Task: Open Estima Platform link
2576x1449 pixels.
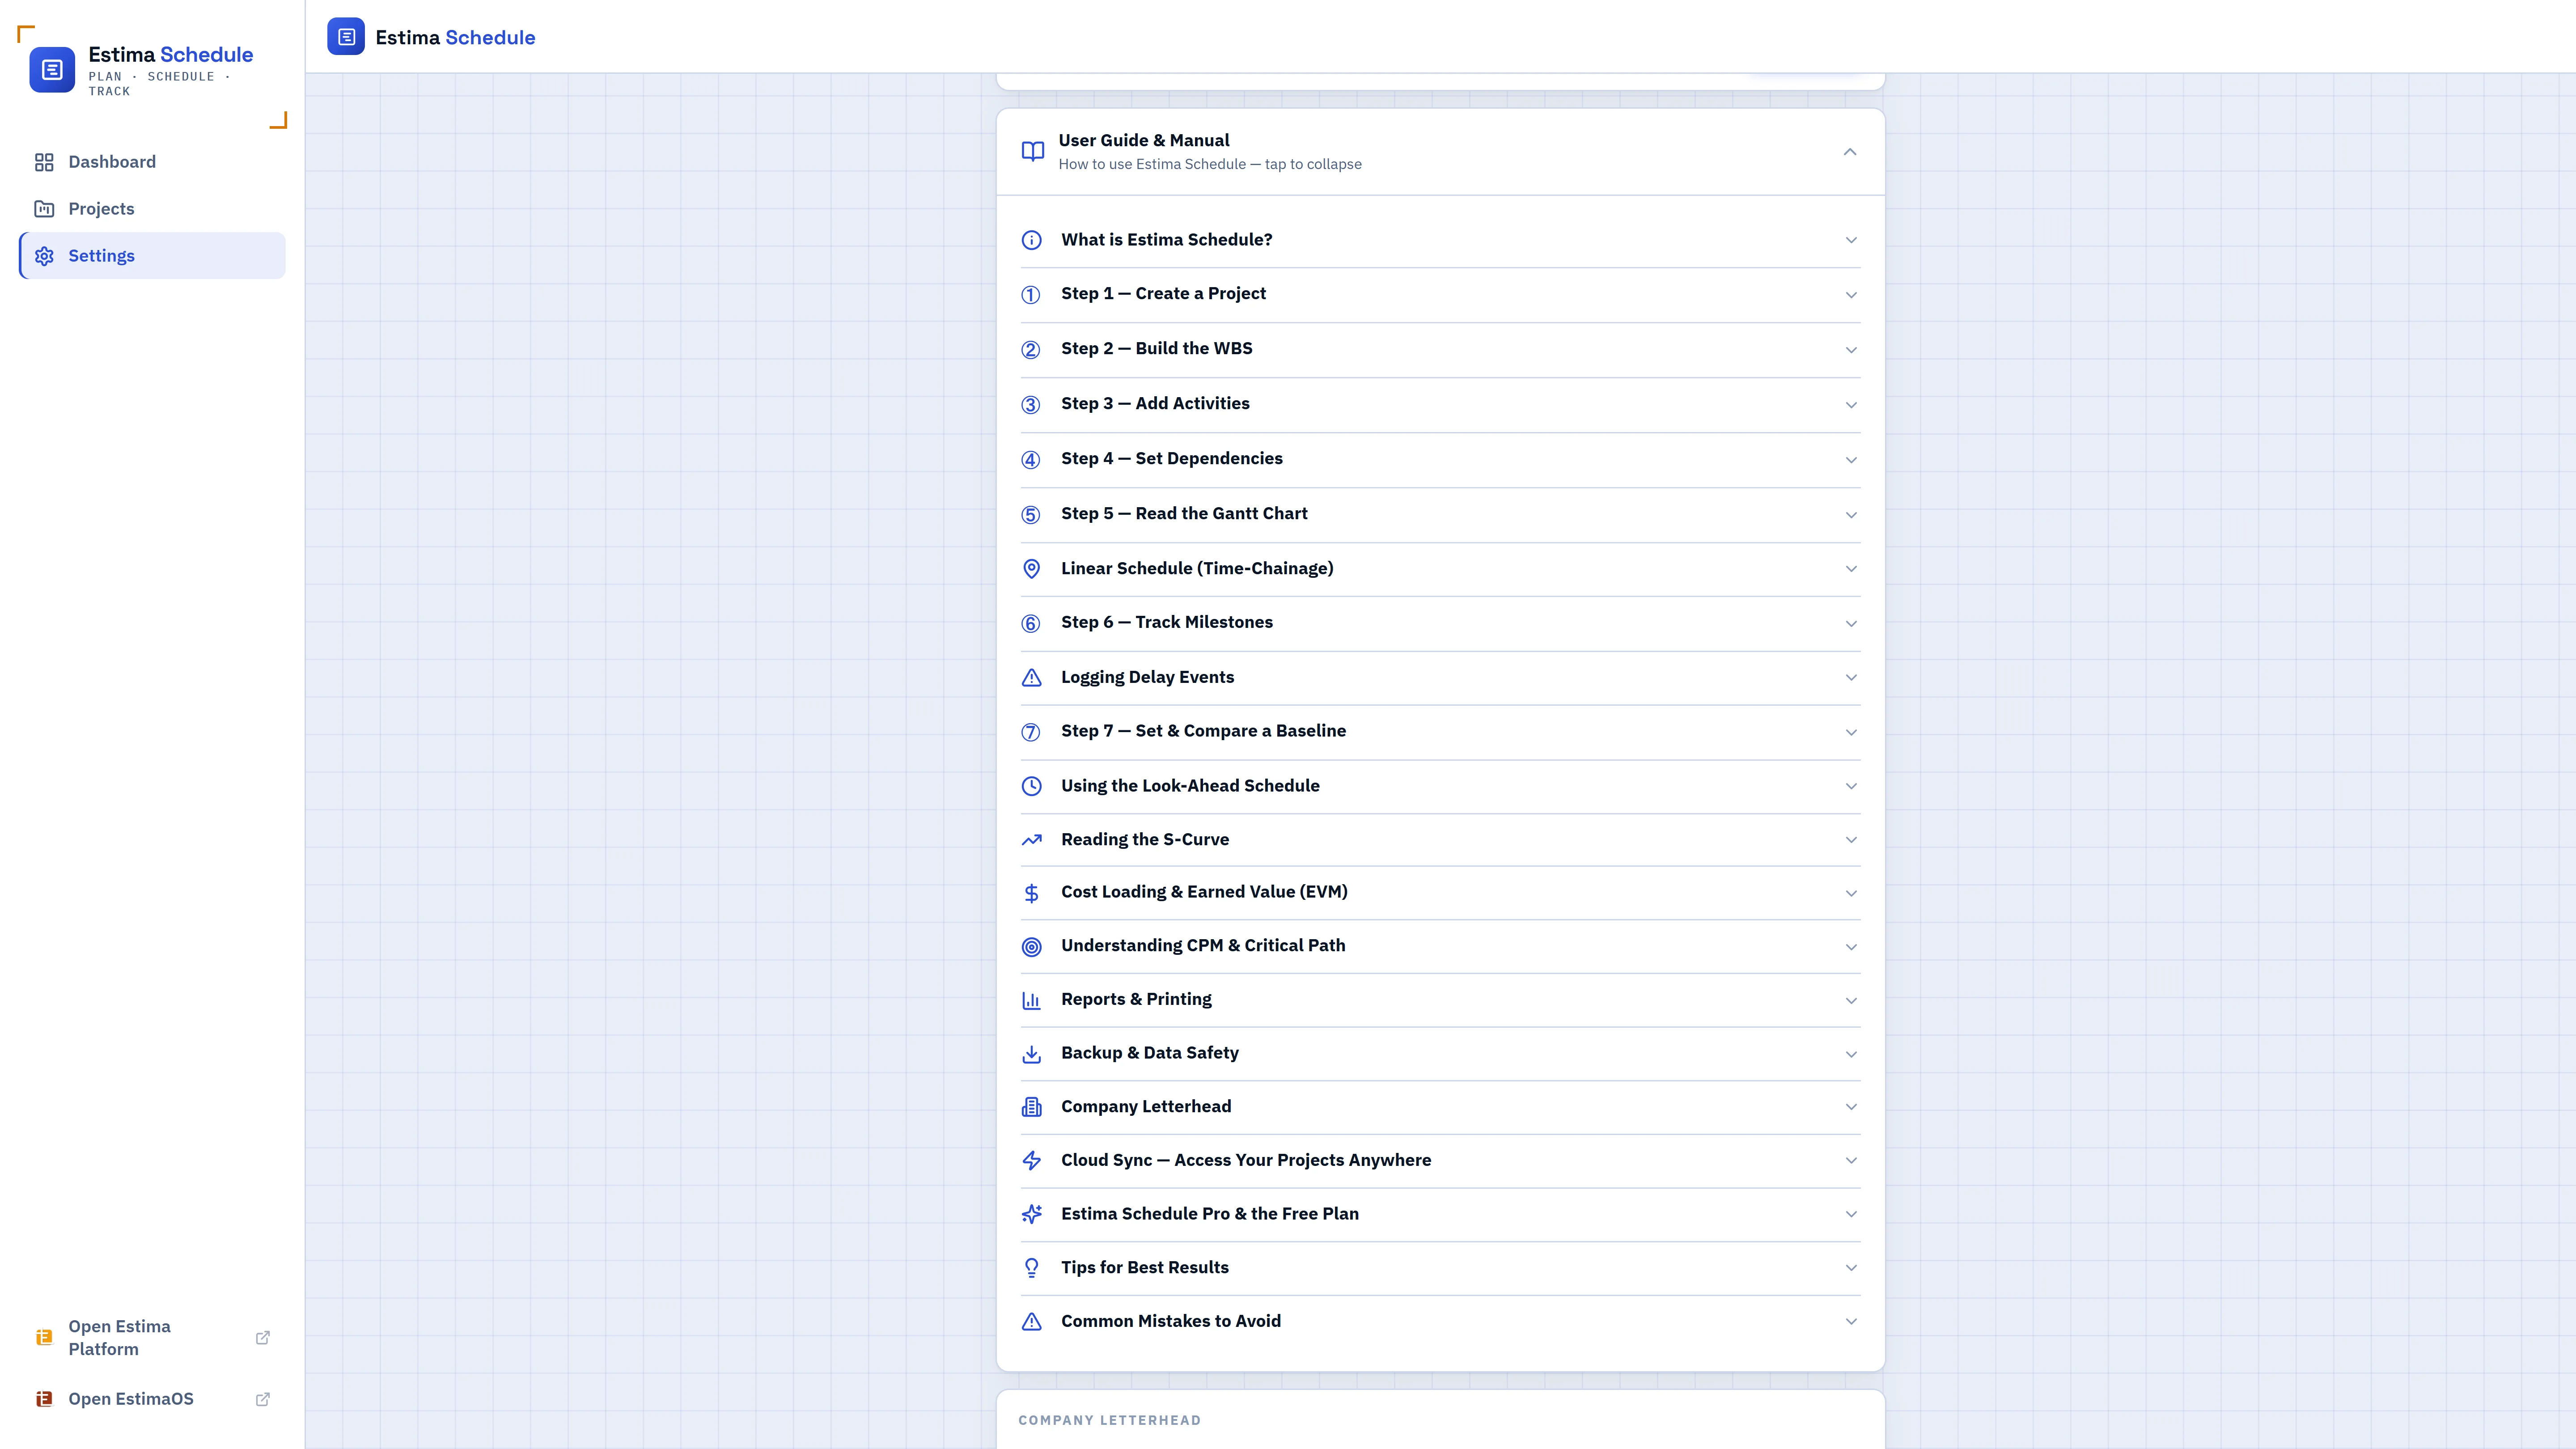Action: [x=152, y=1337]
